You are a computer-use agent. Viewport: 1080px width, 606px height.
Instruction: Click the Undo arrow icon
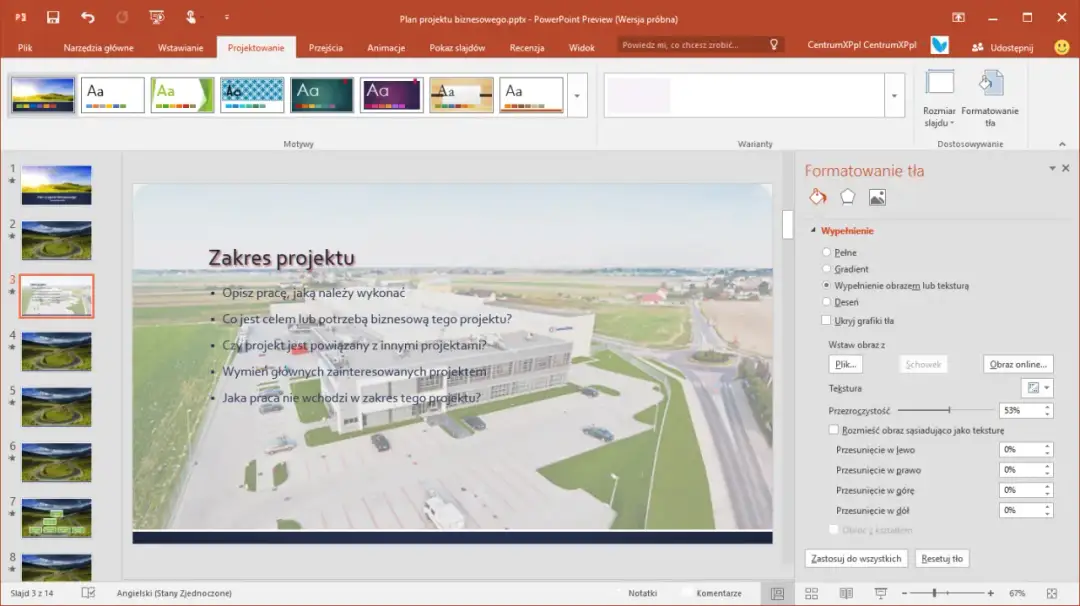(88, 17)
